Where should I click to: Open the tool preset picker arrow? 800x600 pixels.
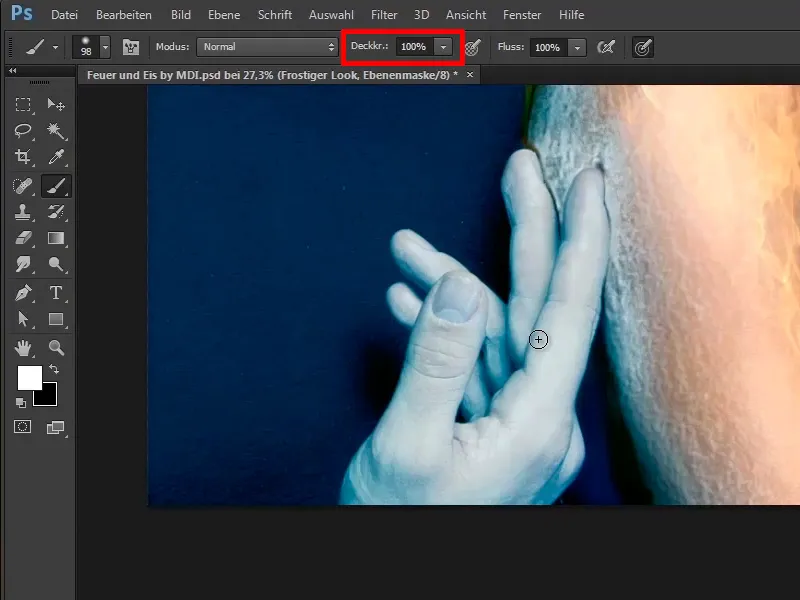click(x=55, y=47)
